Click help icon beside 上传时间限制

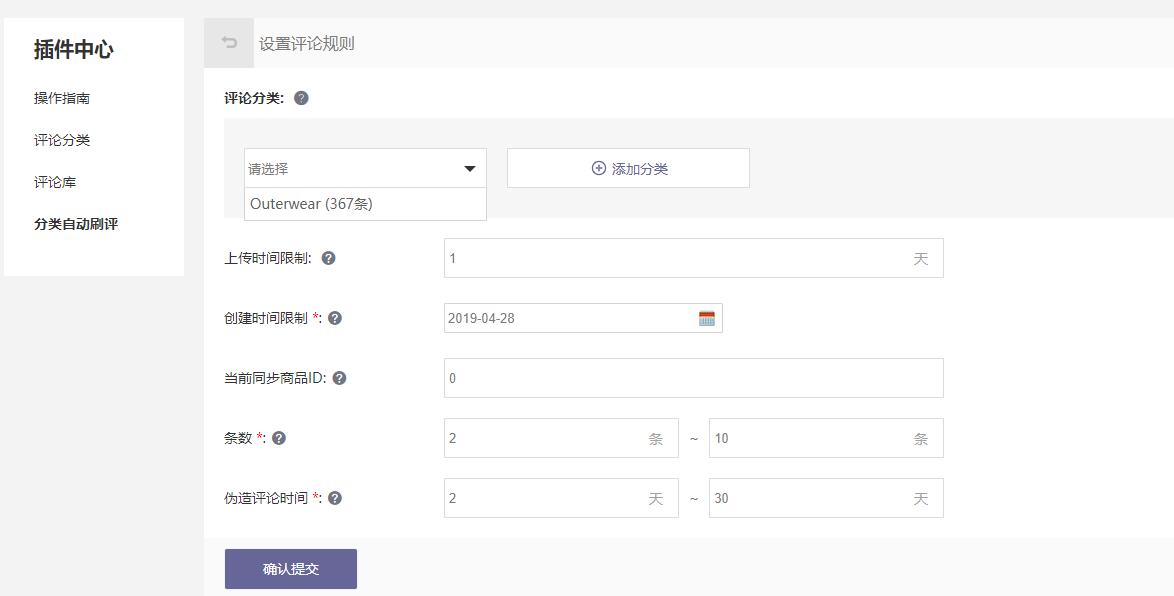click(x=328, y=258)
